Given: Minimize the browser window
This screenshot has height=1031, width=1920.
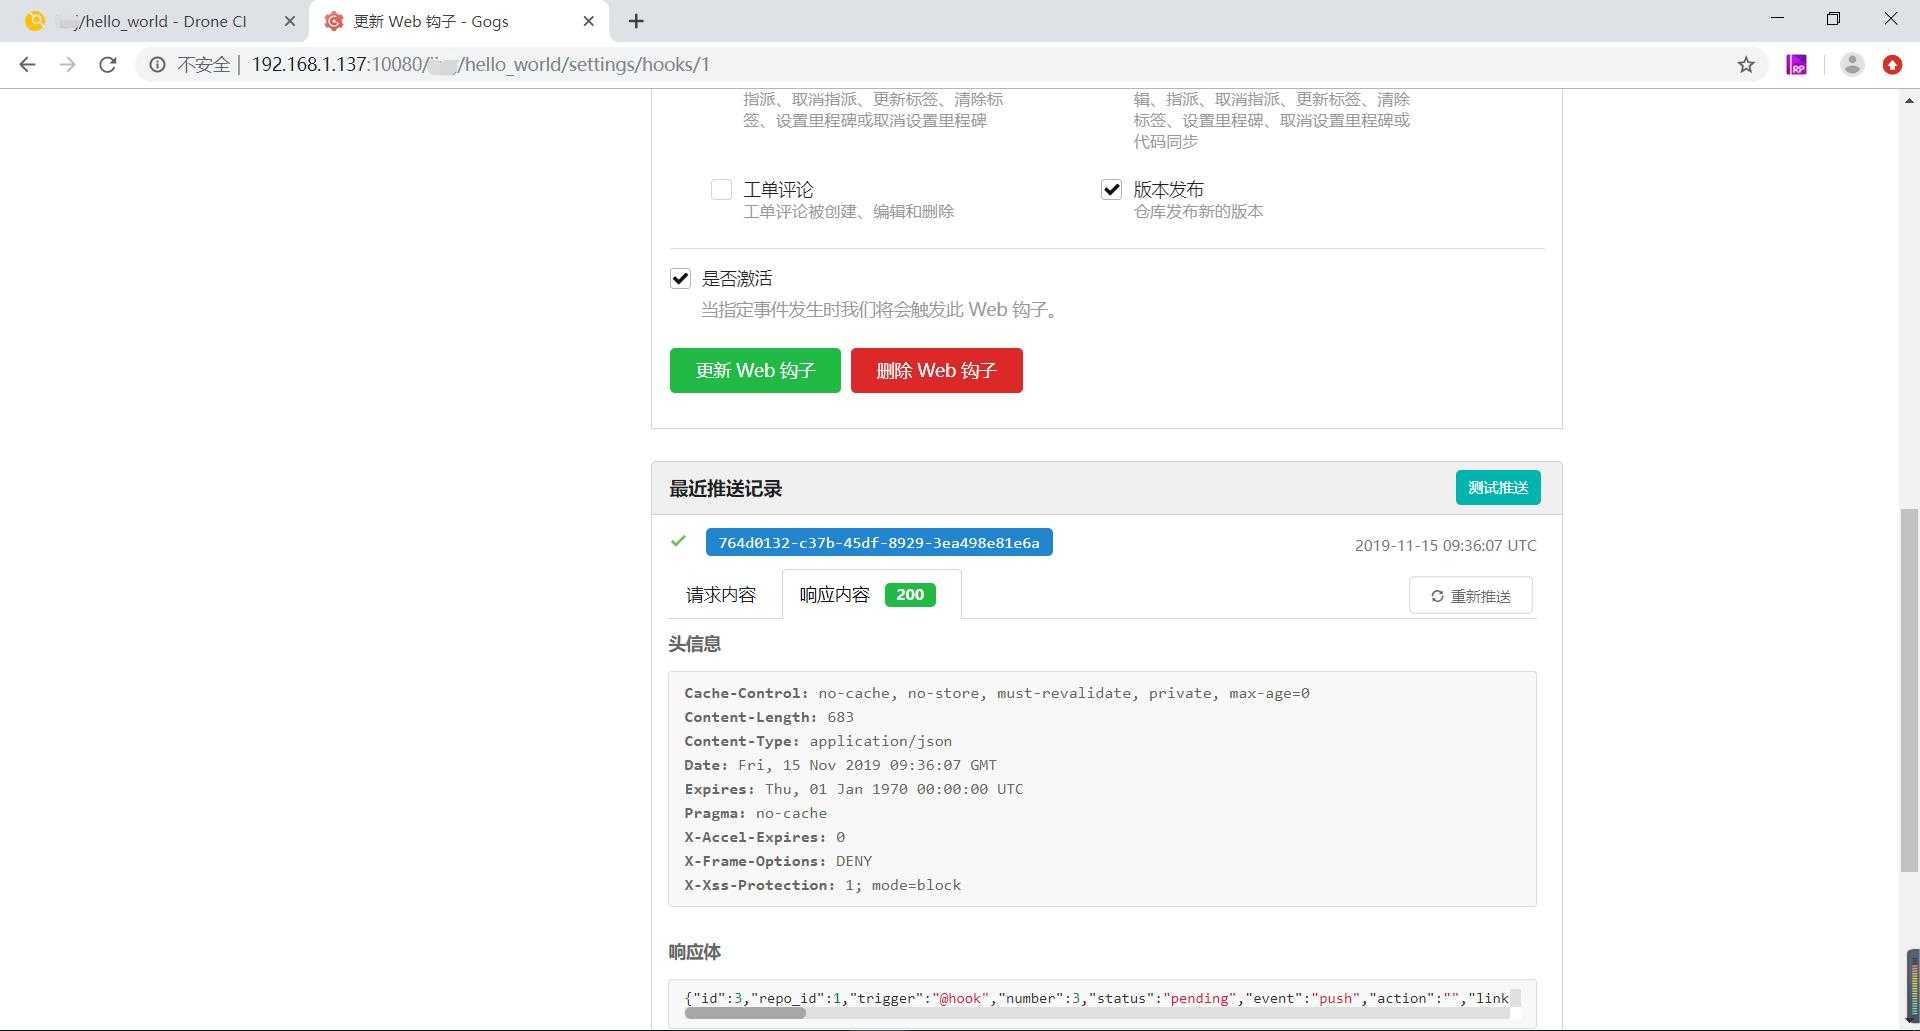Looking at the screenshot, I should [1777, 18].
